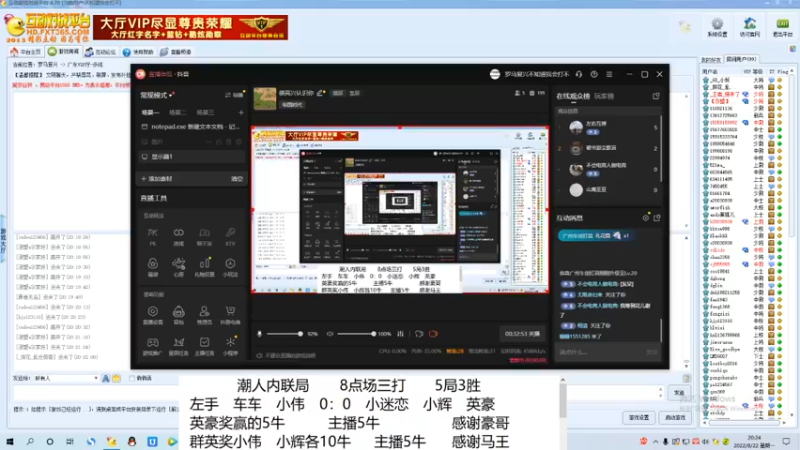Screen dimensions: 800x450
Task: Click taskbar search magnifier icon
Action: point(30,441)
